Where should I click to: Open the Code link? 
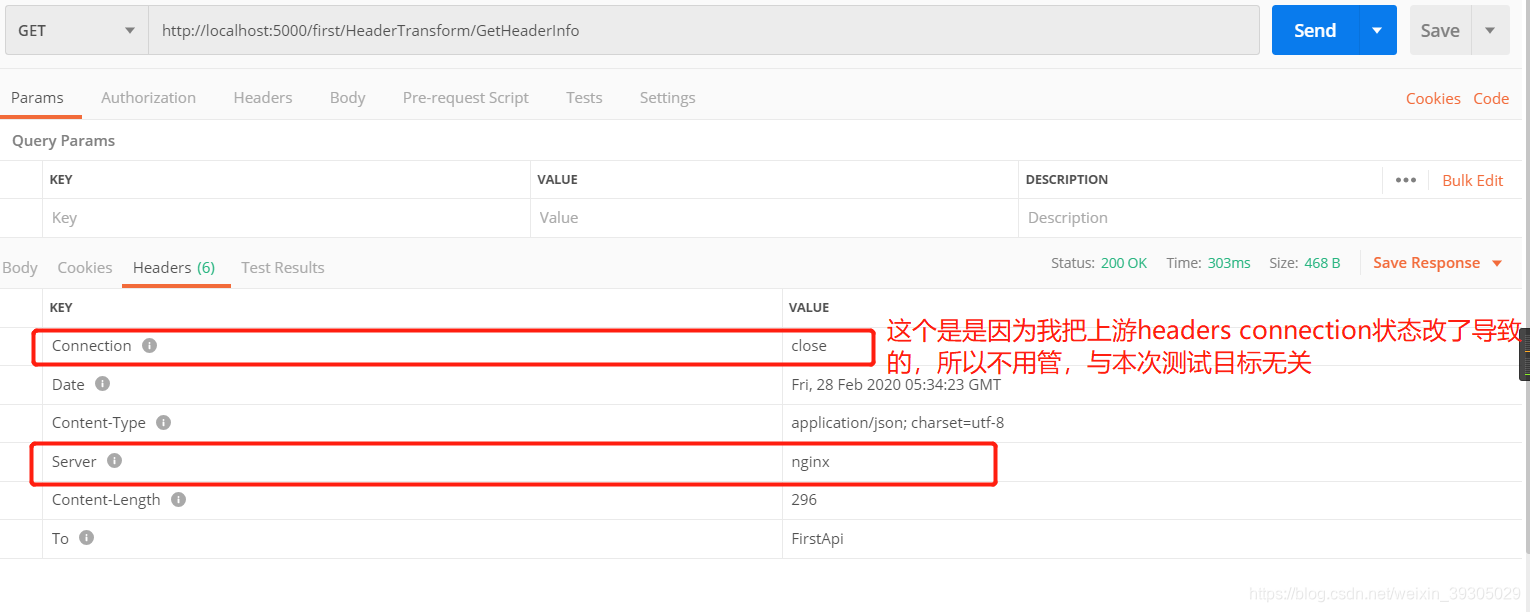tap(1491, 98)
